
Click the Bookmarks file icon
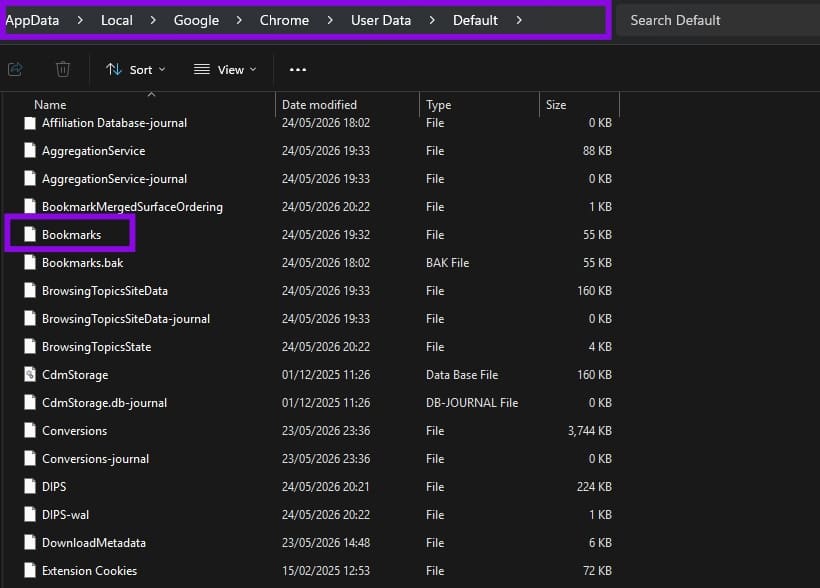[30, 234]
